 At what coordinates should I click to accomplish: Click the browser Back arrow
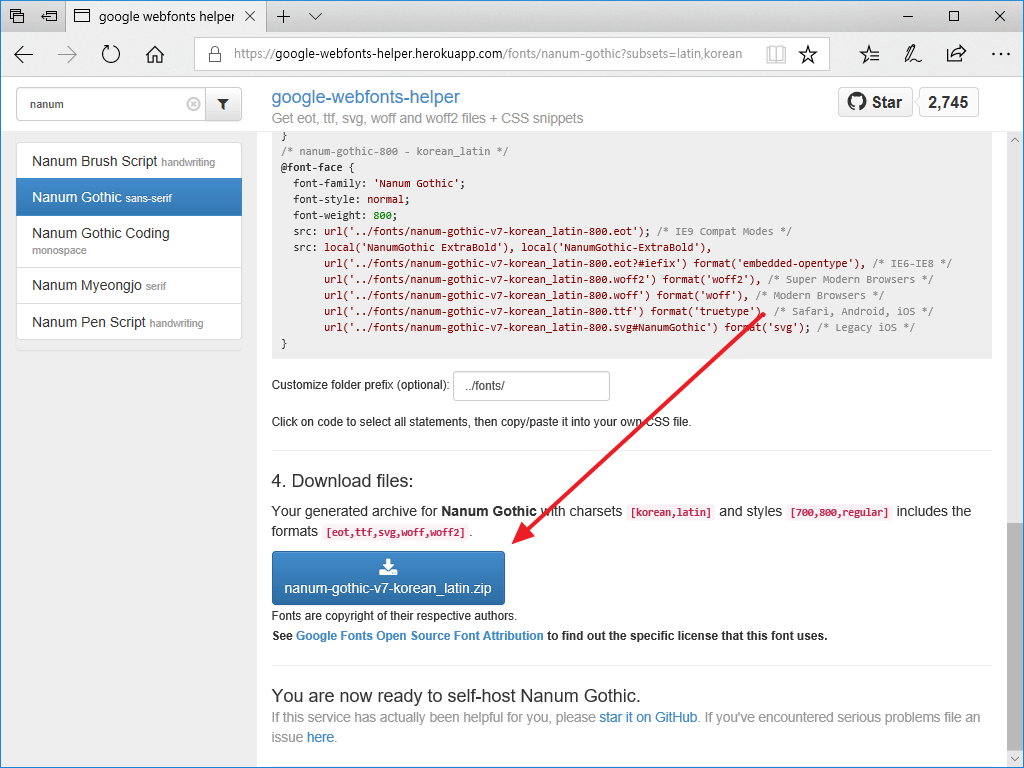coord(24,55)
